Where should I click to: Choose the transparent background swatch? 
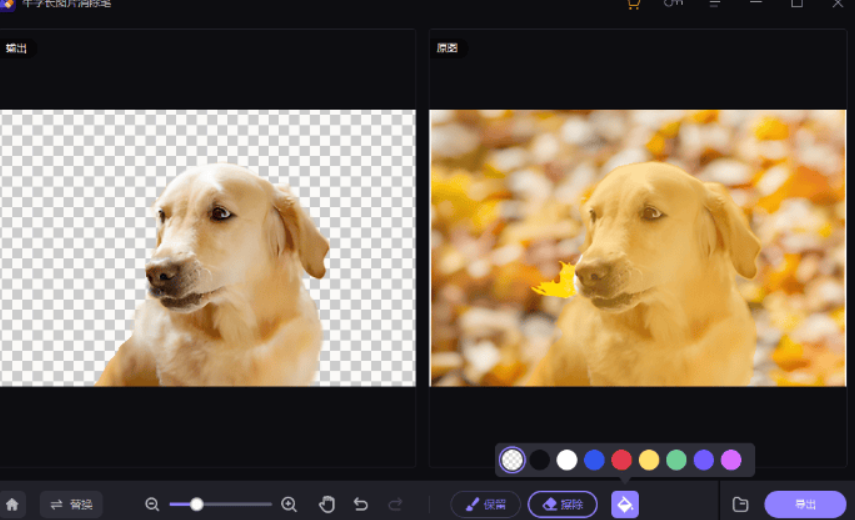[512, 460]
